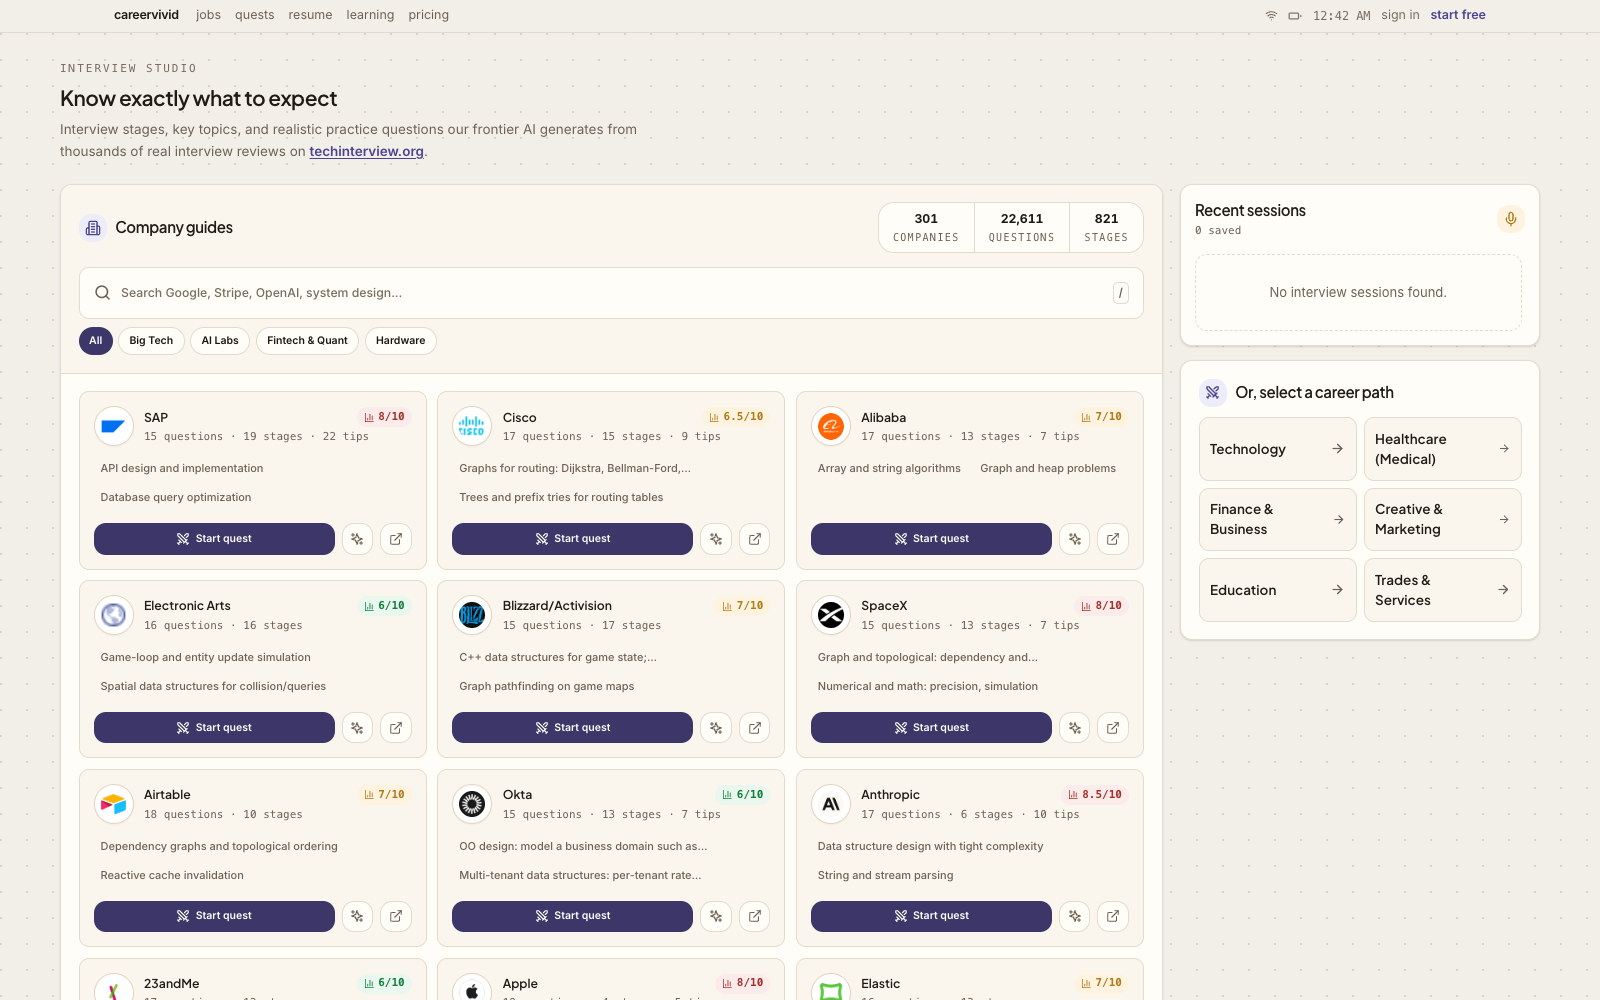Expand the Healthcare (Medical) career path
The image size is (1600, 1000).
[x=1443, y=449]
